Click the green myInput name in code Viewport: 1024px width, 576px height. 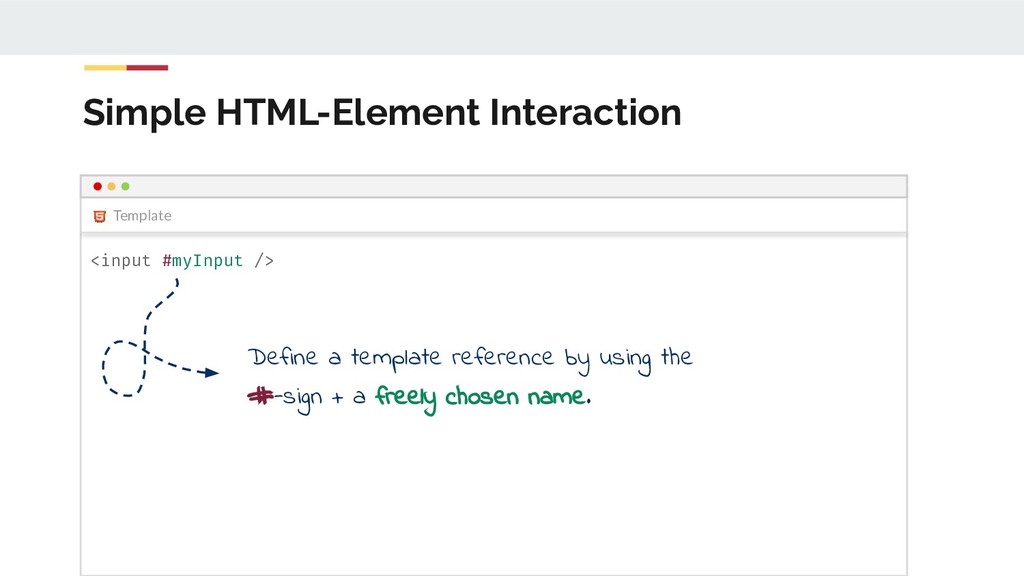pyautogui.click(x=207, y=261)
